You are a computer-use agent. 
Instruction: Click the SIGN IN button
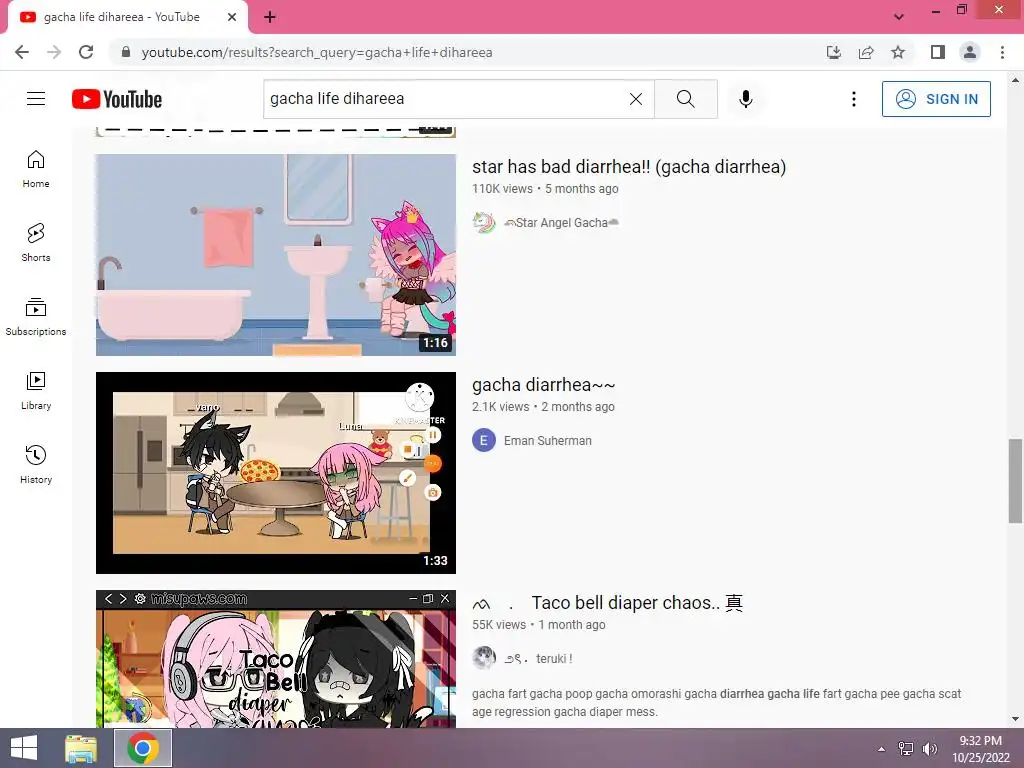point(936,99)
